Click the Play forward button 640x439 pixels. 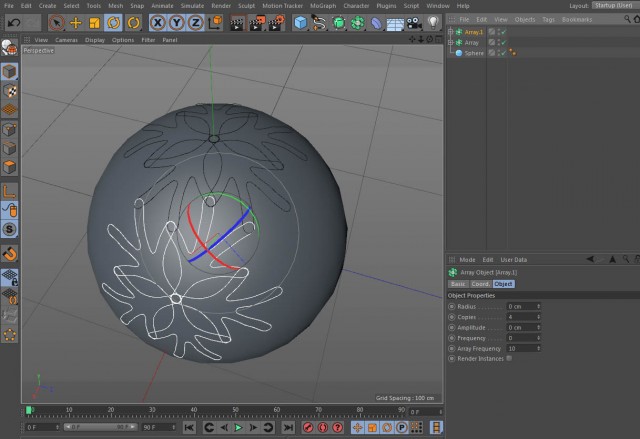238,428
